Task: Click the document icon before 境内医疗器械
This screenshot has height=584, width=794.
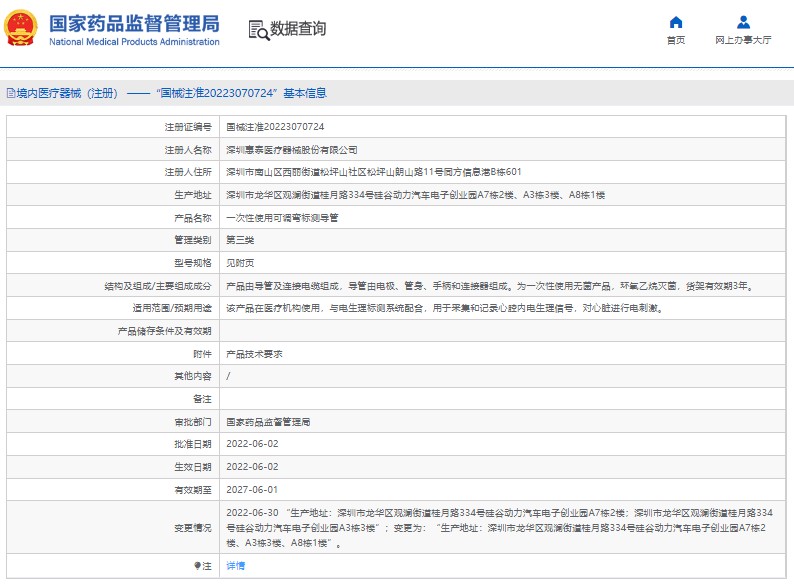Action: 10,93
